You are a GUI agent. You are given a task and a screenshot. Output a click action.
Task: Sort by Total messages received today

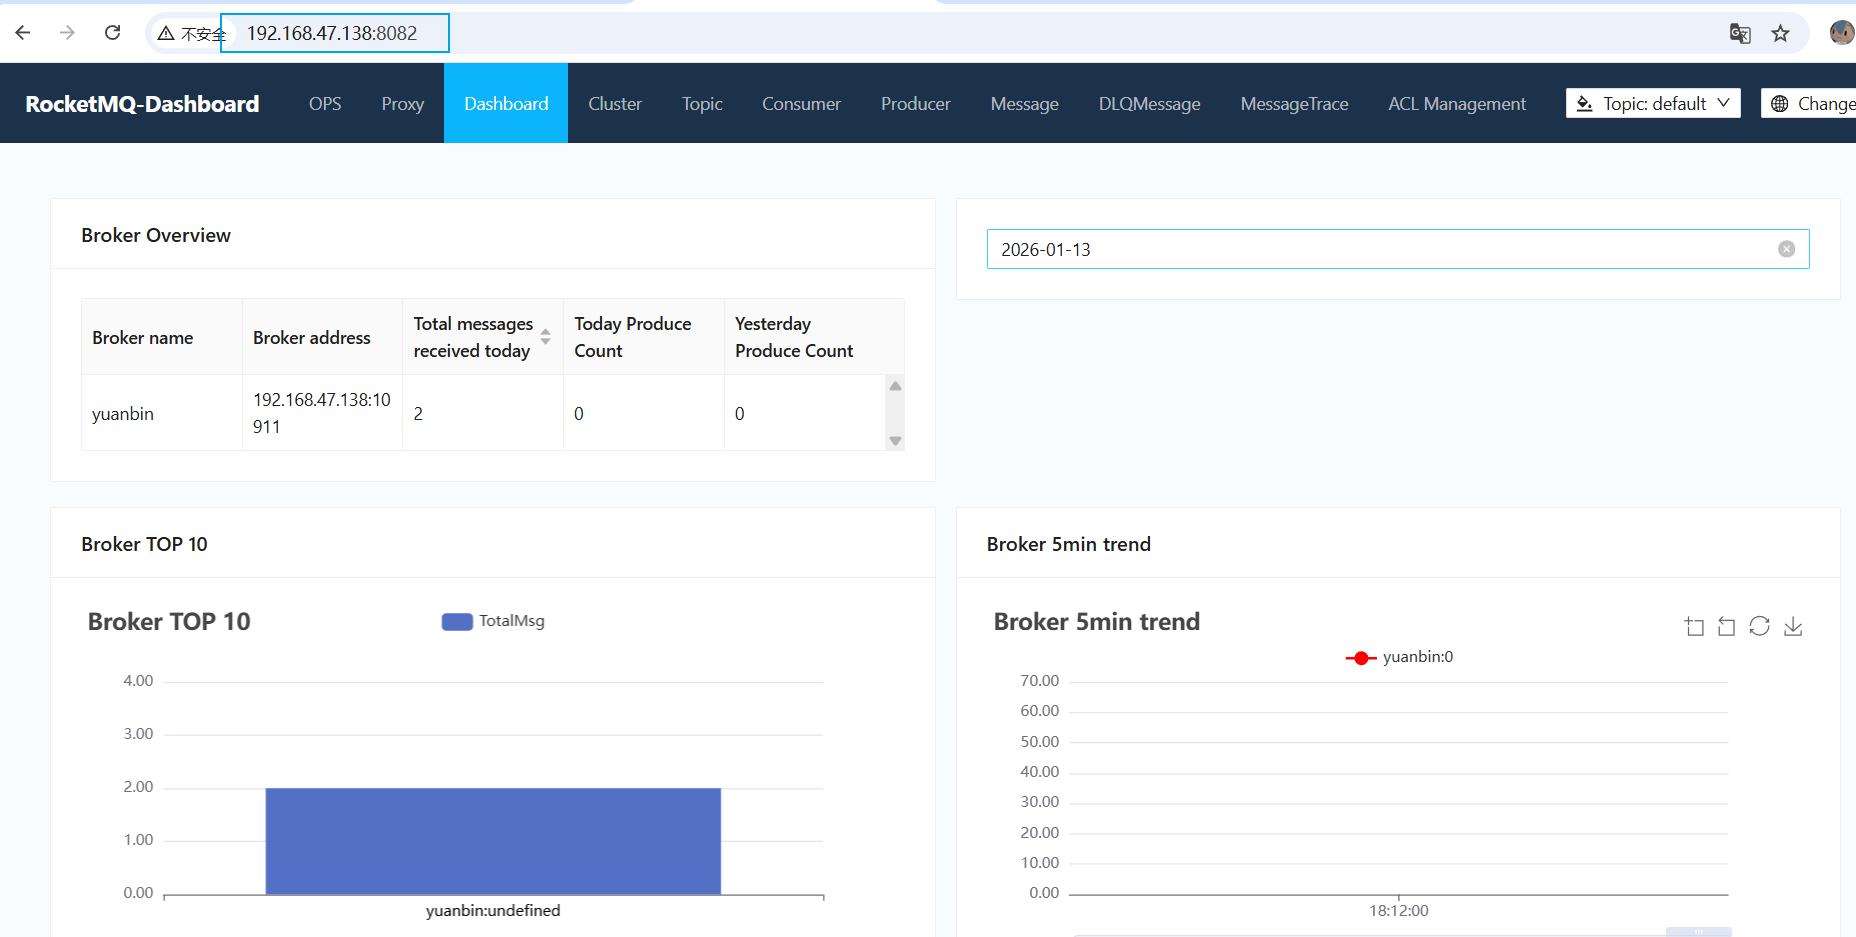click(x=545, y=337)
